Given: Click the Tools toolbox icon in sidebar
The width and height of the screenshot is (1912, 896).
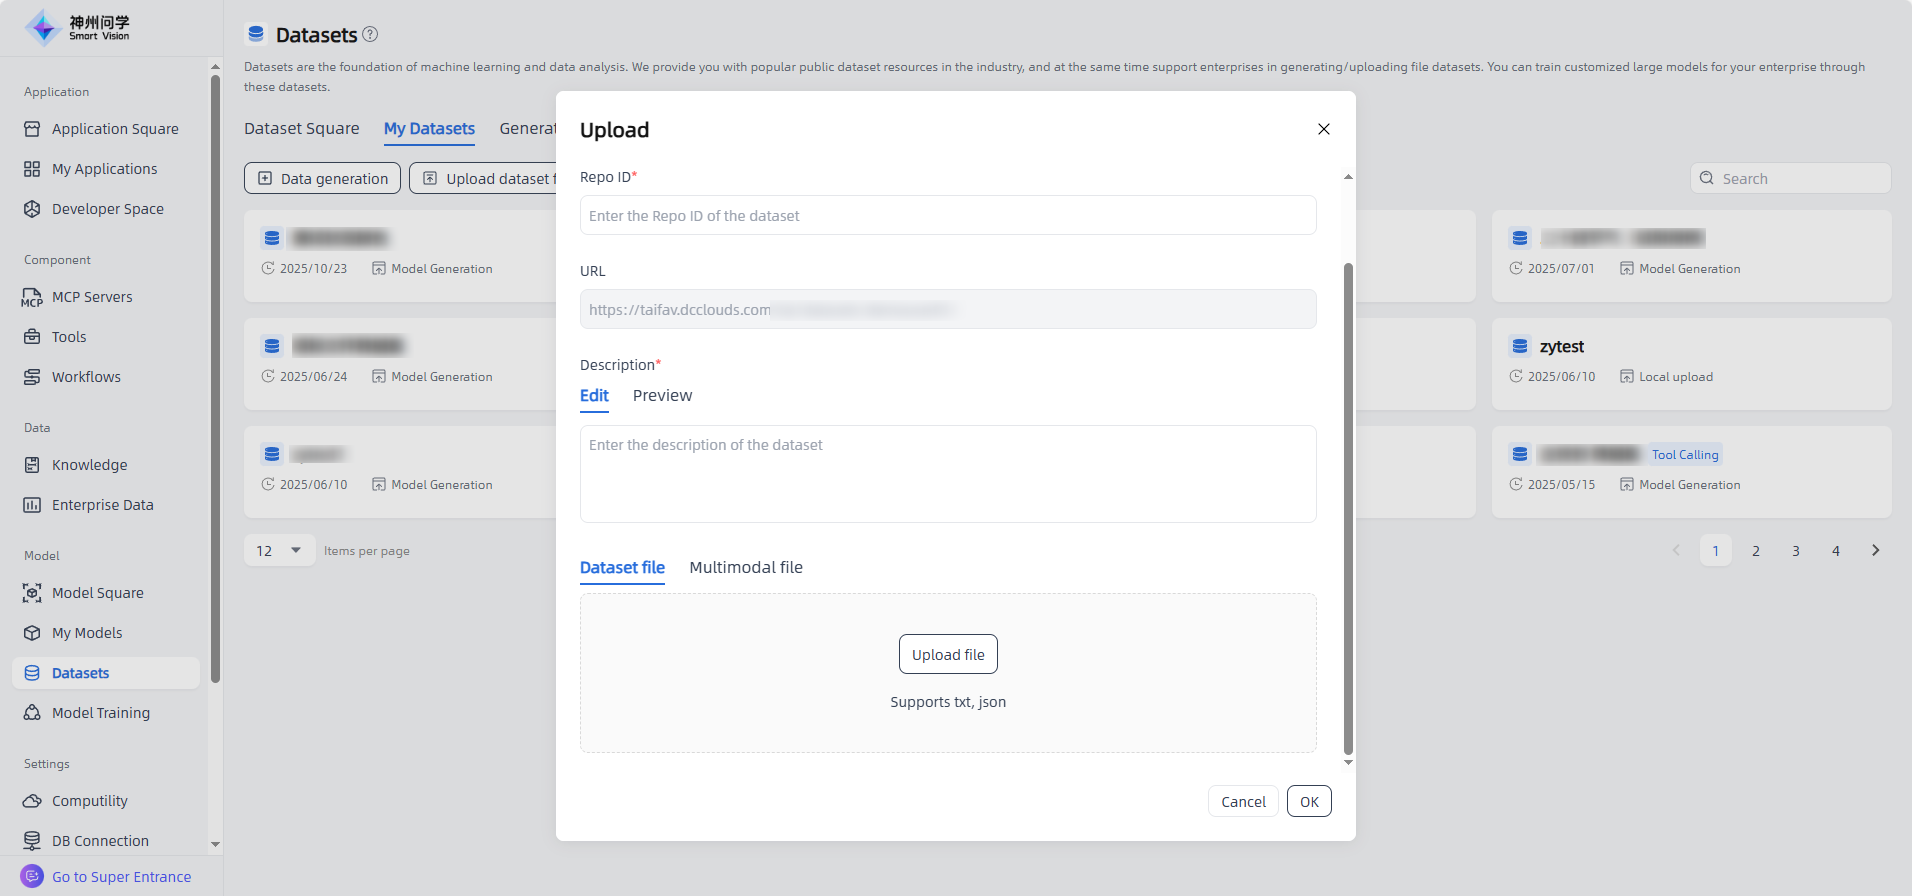Looking at the screenshot, I should click(32, 337).
